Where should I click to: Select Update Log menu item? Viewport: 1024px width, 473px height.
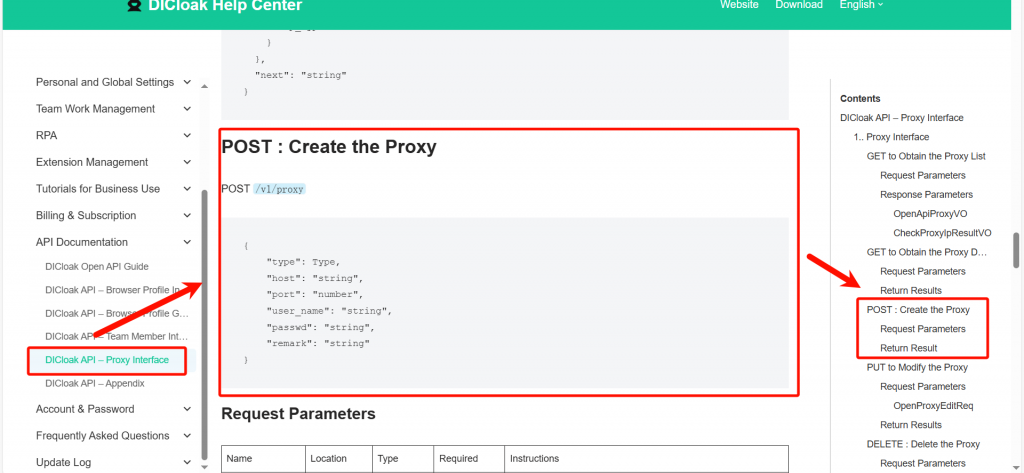63,463
